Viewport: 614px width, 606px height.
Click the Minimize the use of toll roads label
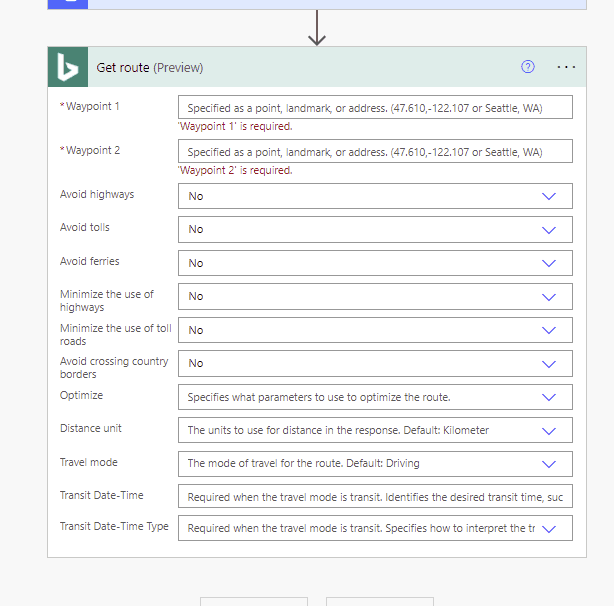click(116, 334)
